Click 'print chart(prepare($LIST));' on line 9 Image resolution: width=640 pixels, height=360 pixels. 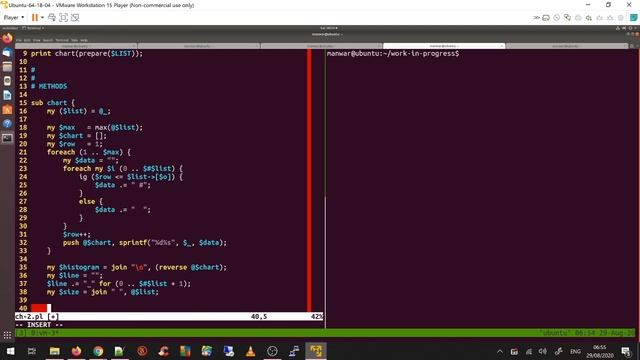(87, 53)
